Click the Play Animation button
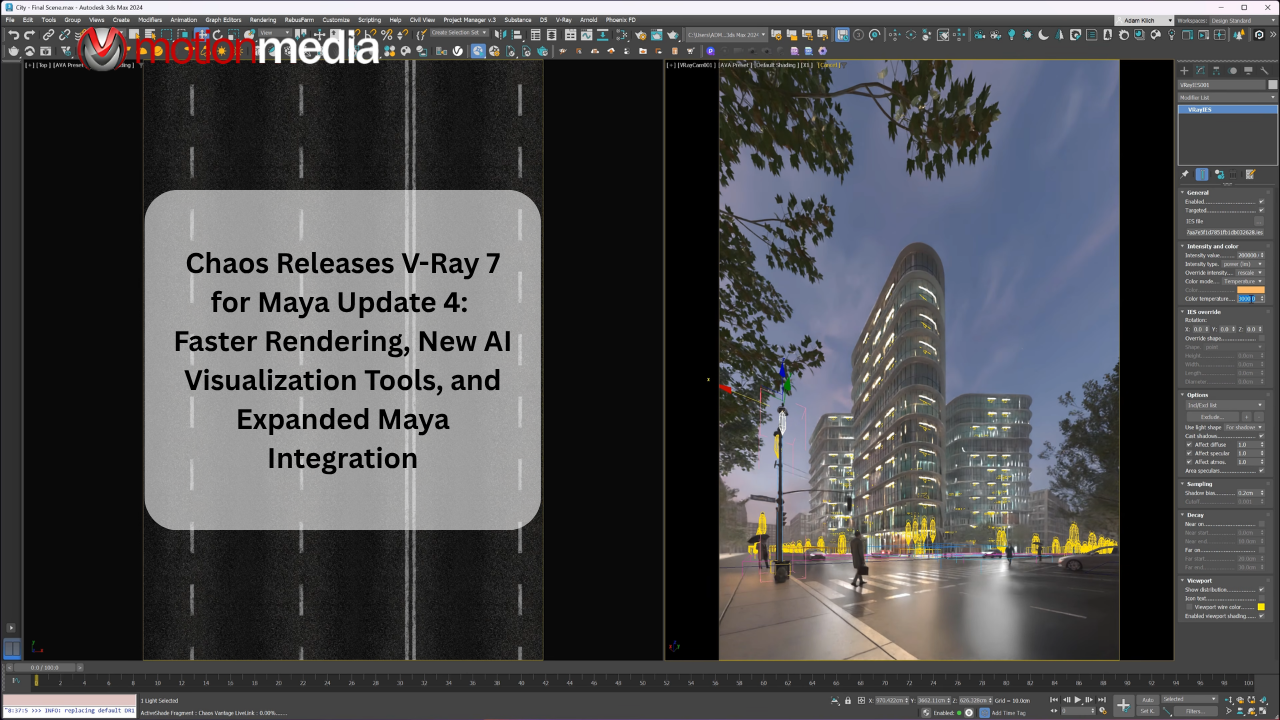 [1077, 700]
